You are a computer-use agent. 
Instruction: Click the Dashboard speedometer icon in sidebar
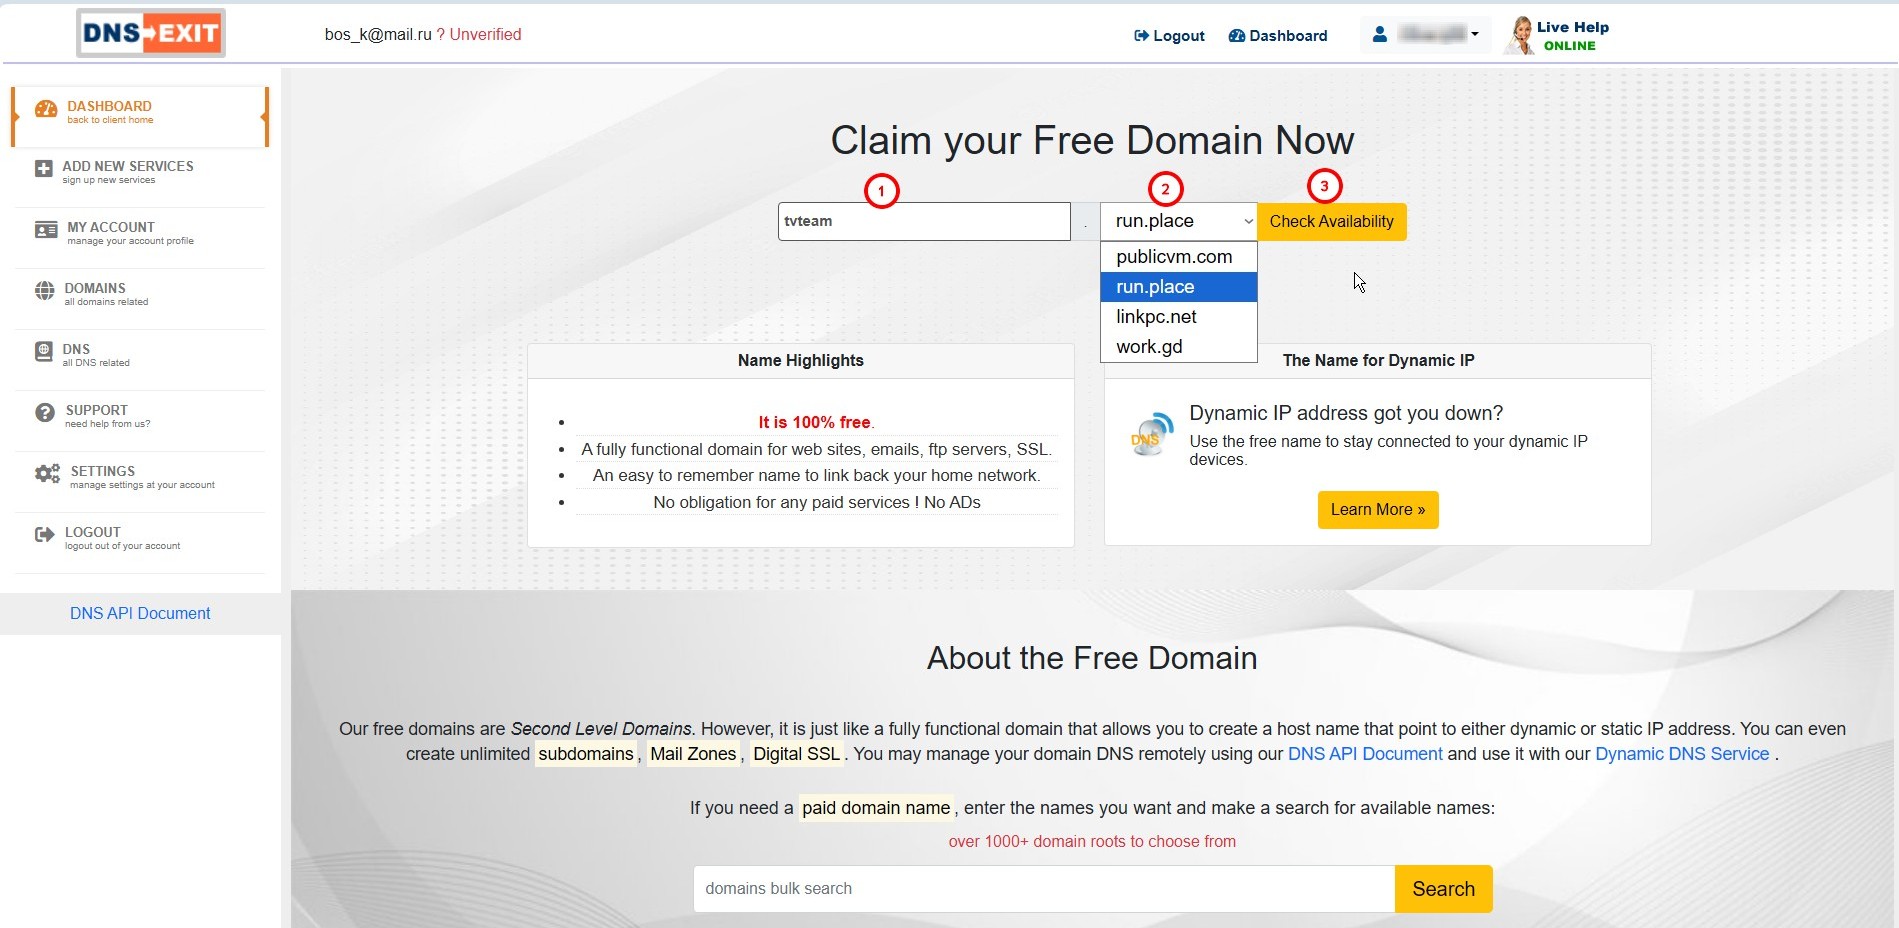[46, 110]
